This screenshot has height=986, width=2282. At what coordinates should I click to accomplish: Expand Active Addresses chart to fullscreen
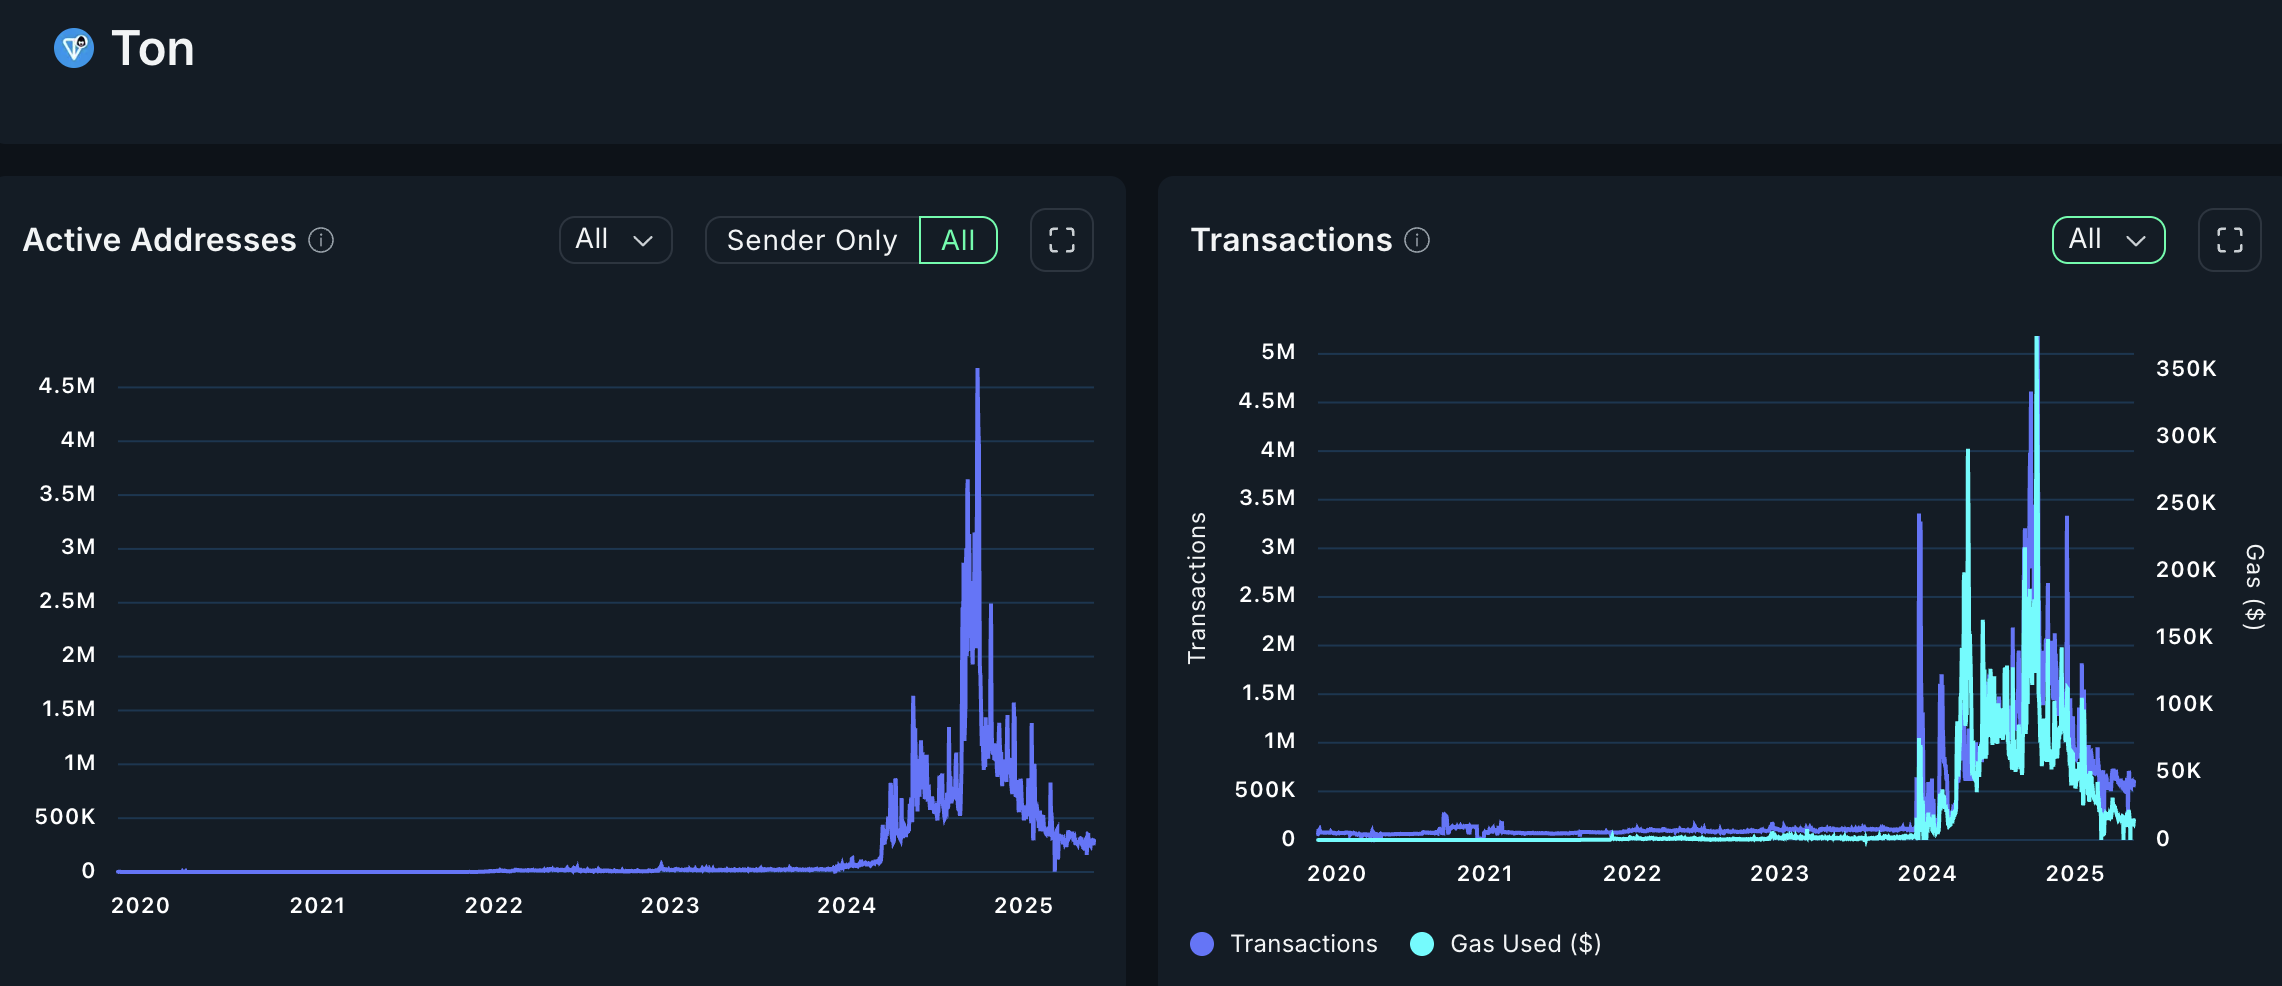pos(1061,240)
